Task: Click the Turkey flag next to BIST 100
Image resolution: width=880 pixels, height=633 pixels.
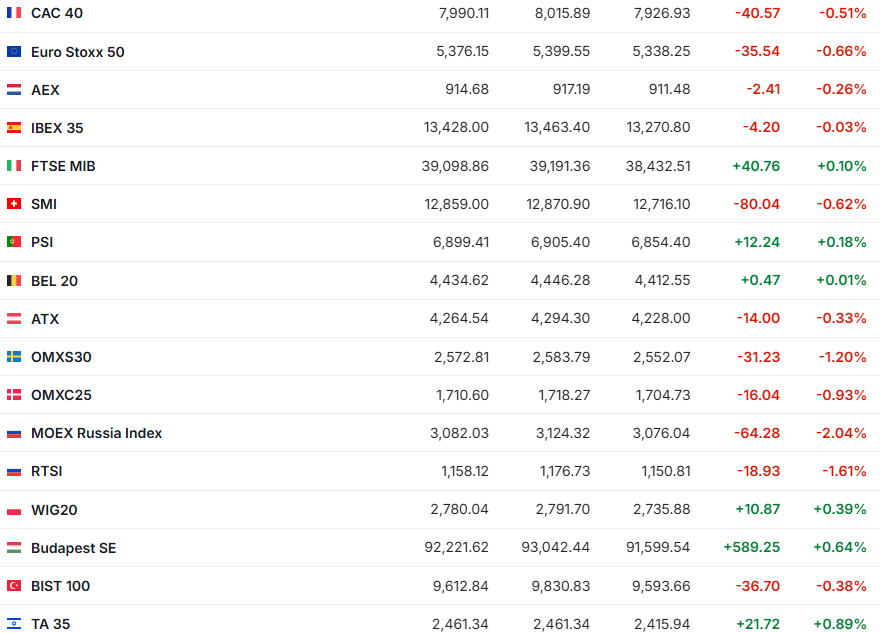Action: (14, 586)
